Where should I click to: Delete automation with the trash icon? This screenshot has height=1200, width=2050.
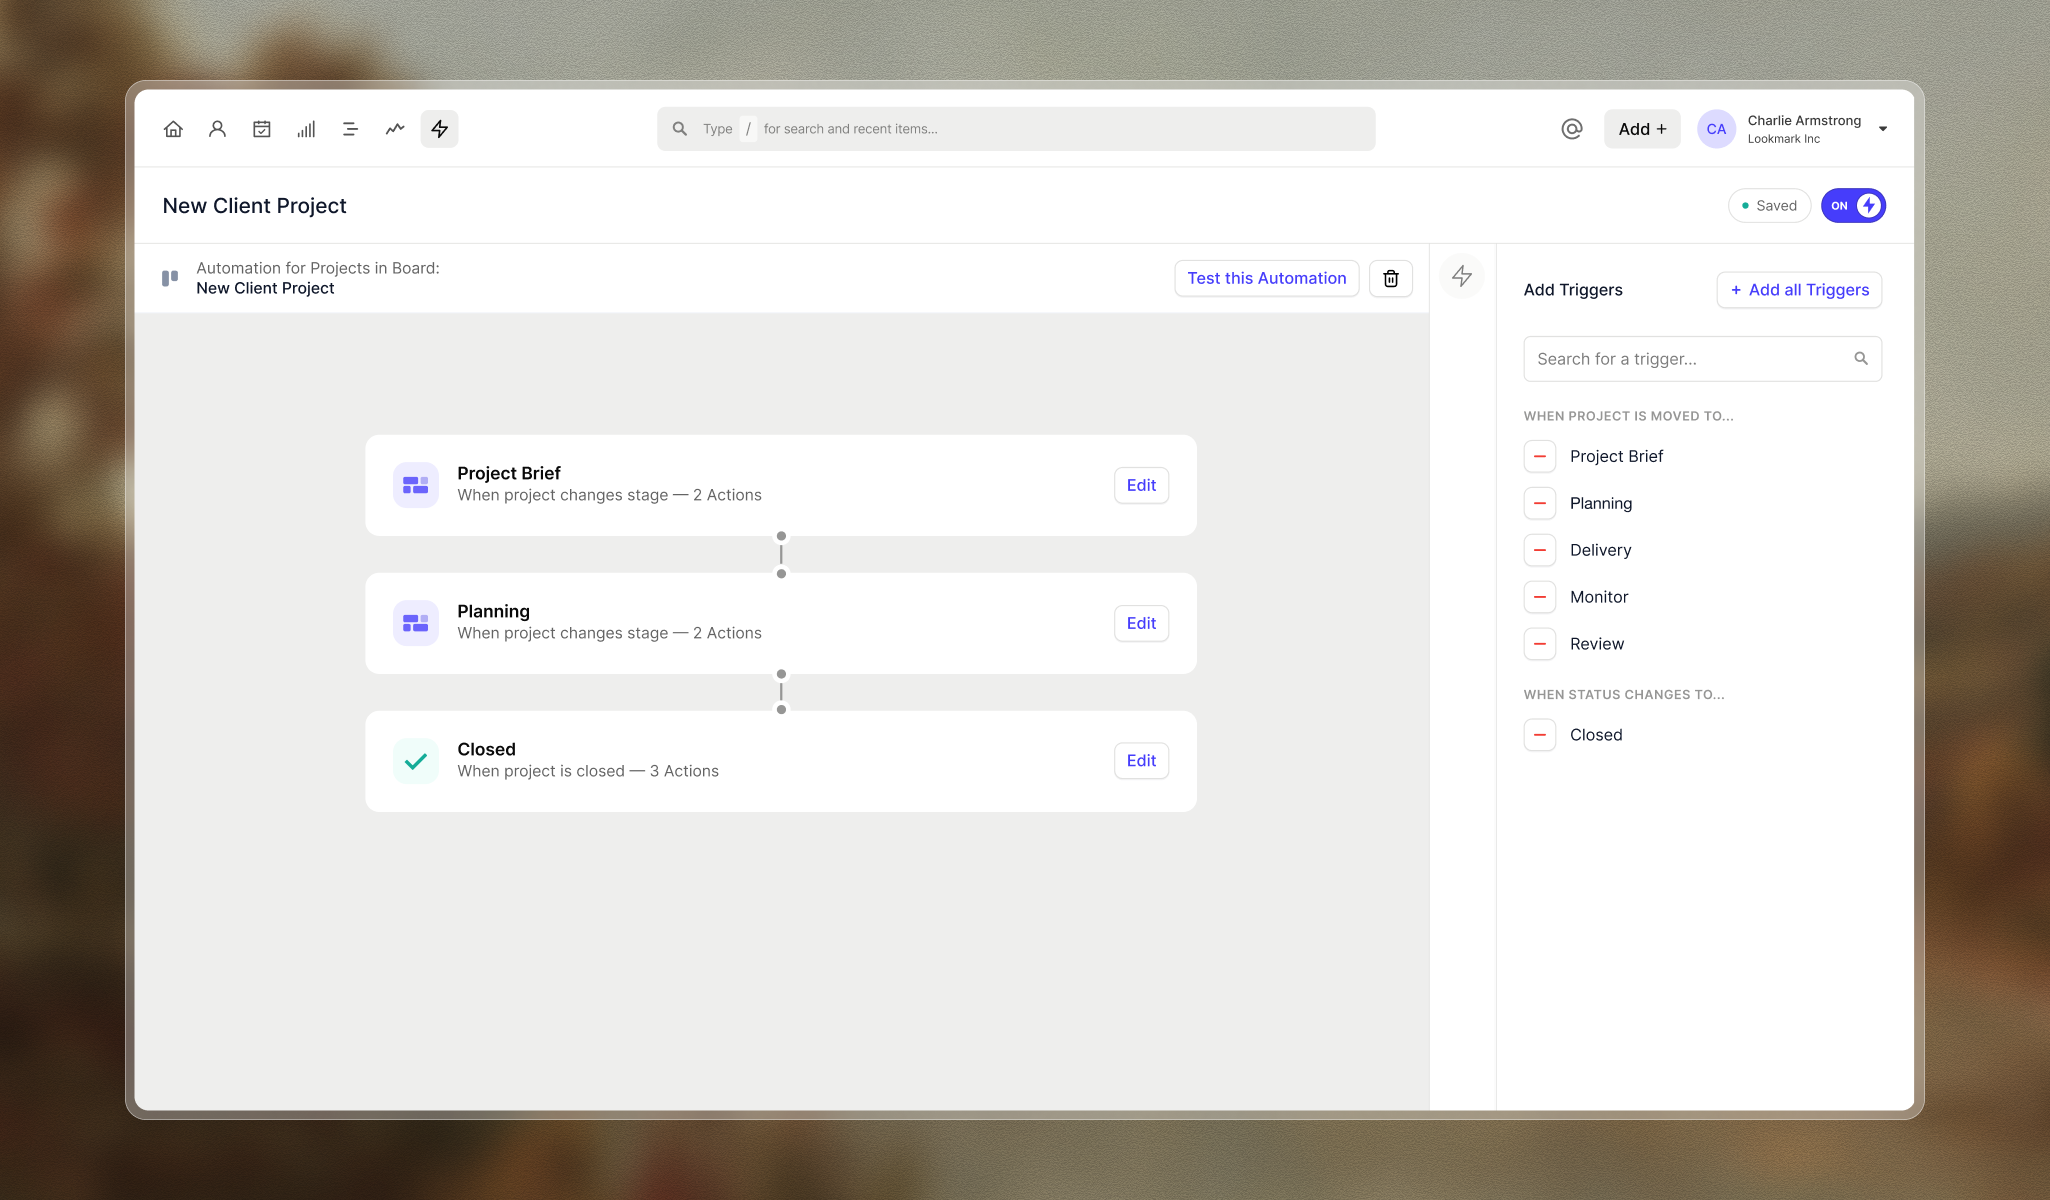pyautogui.click(x=1390, y=278)
